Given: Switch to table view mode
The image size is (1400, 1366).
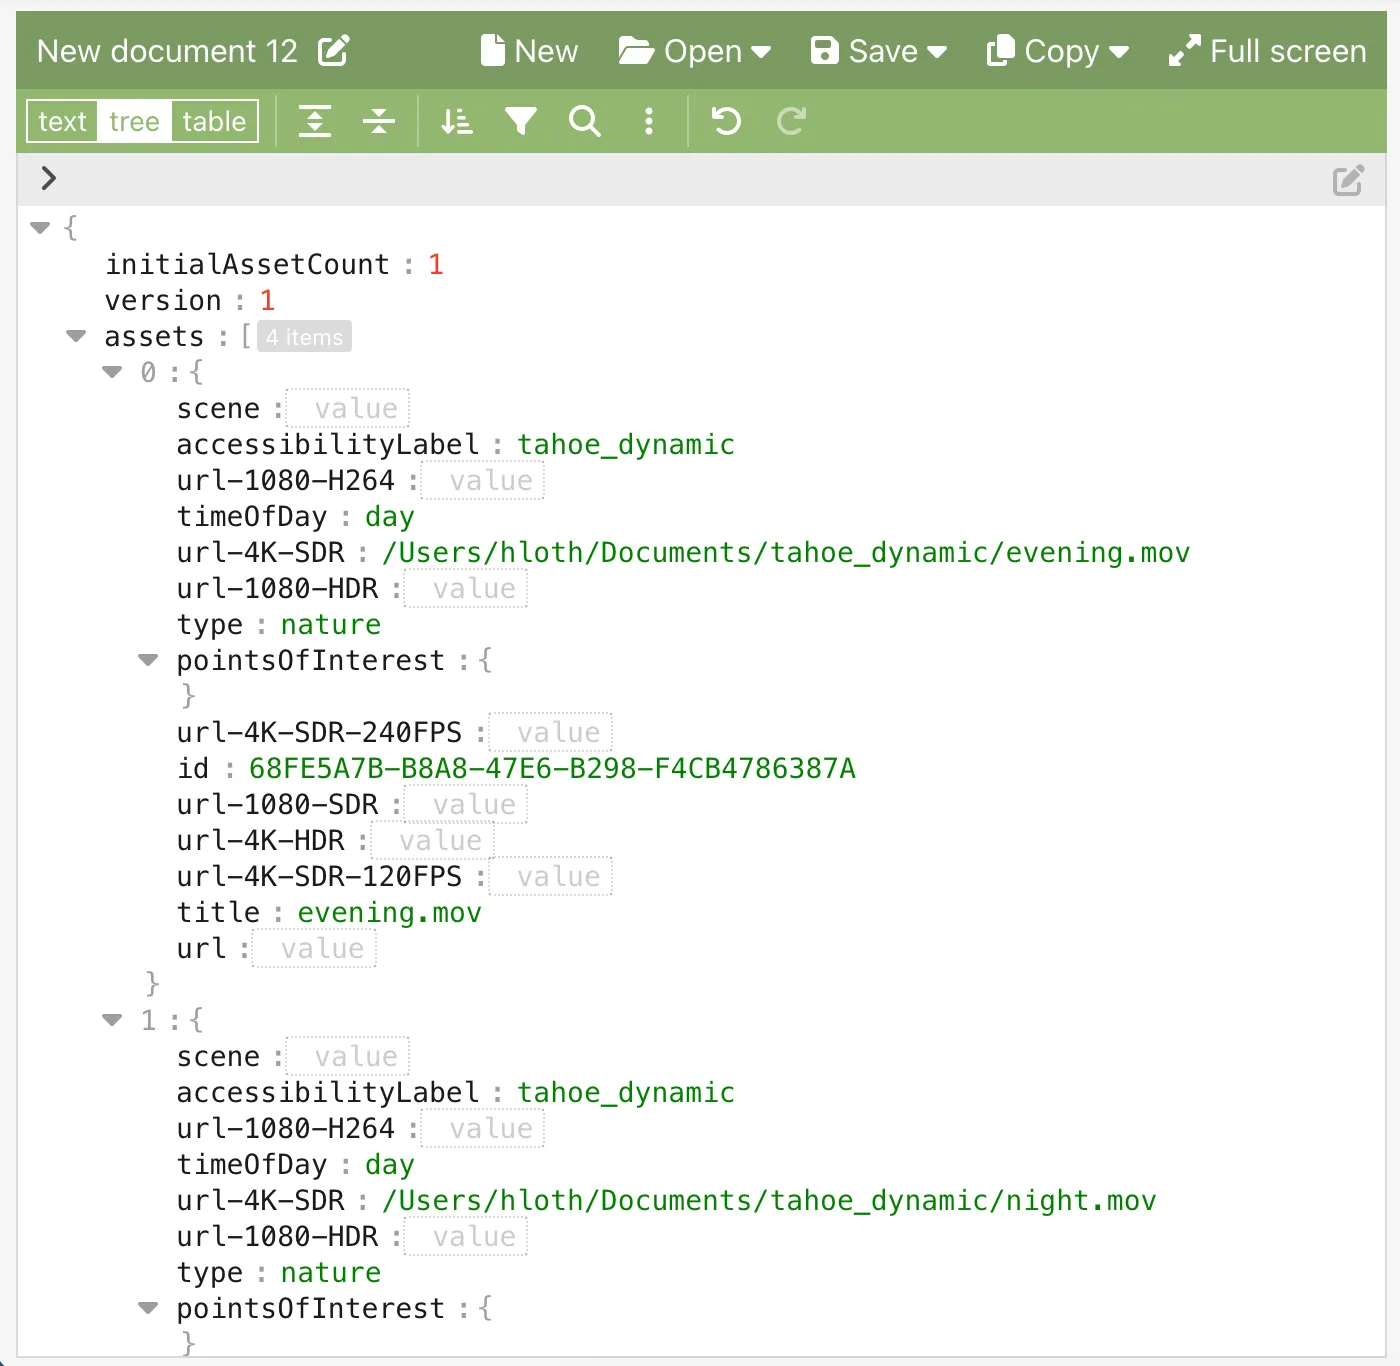Looking at the screenshot, I should click(x=214, y=121).
